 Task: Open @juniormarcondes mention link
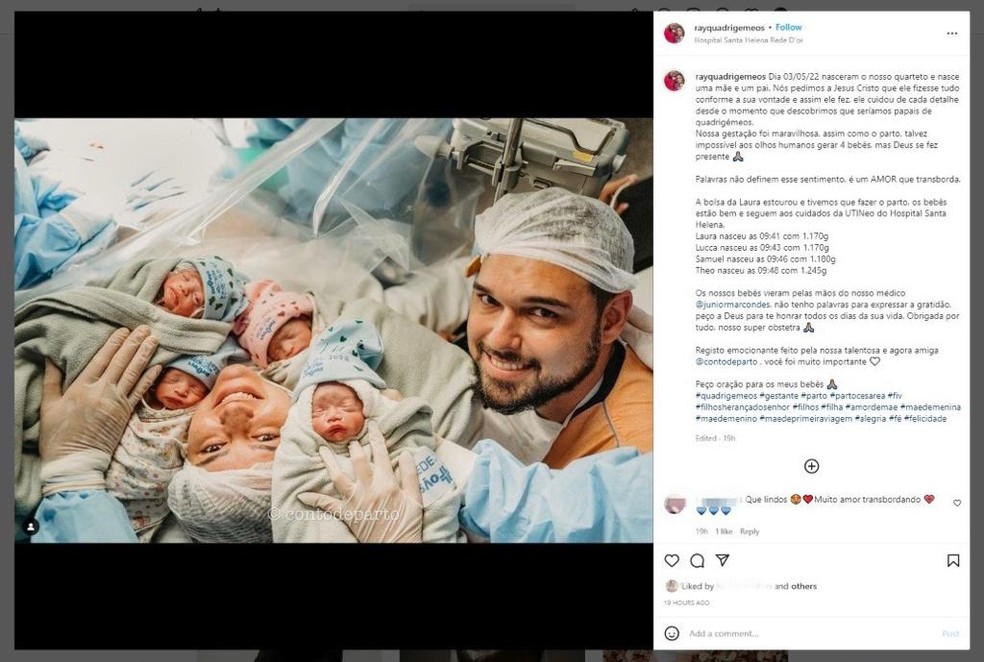[732, 304]
